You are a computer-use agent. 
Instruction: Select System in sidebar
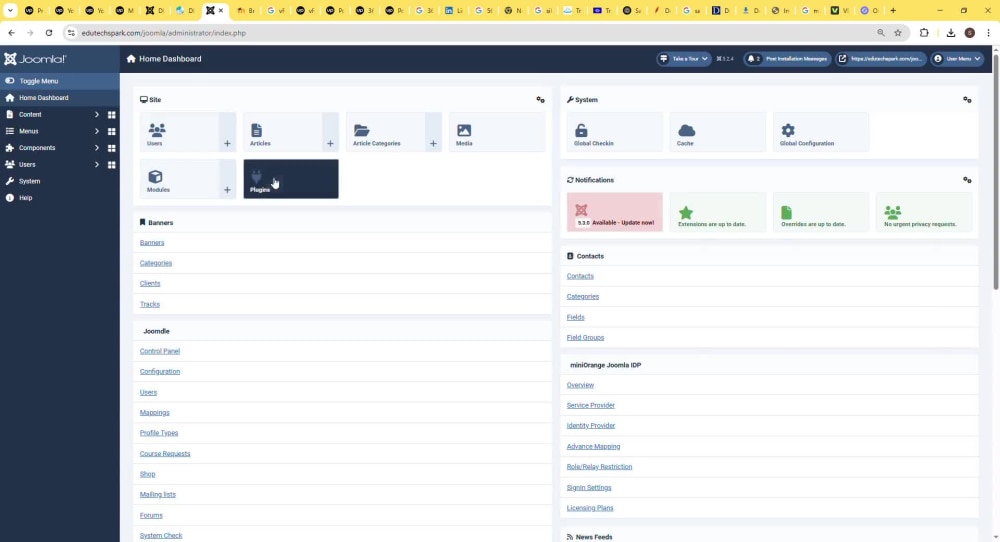pos(59,181)
